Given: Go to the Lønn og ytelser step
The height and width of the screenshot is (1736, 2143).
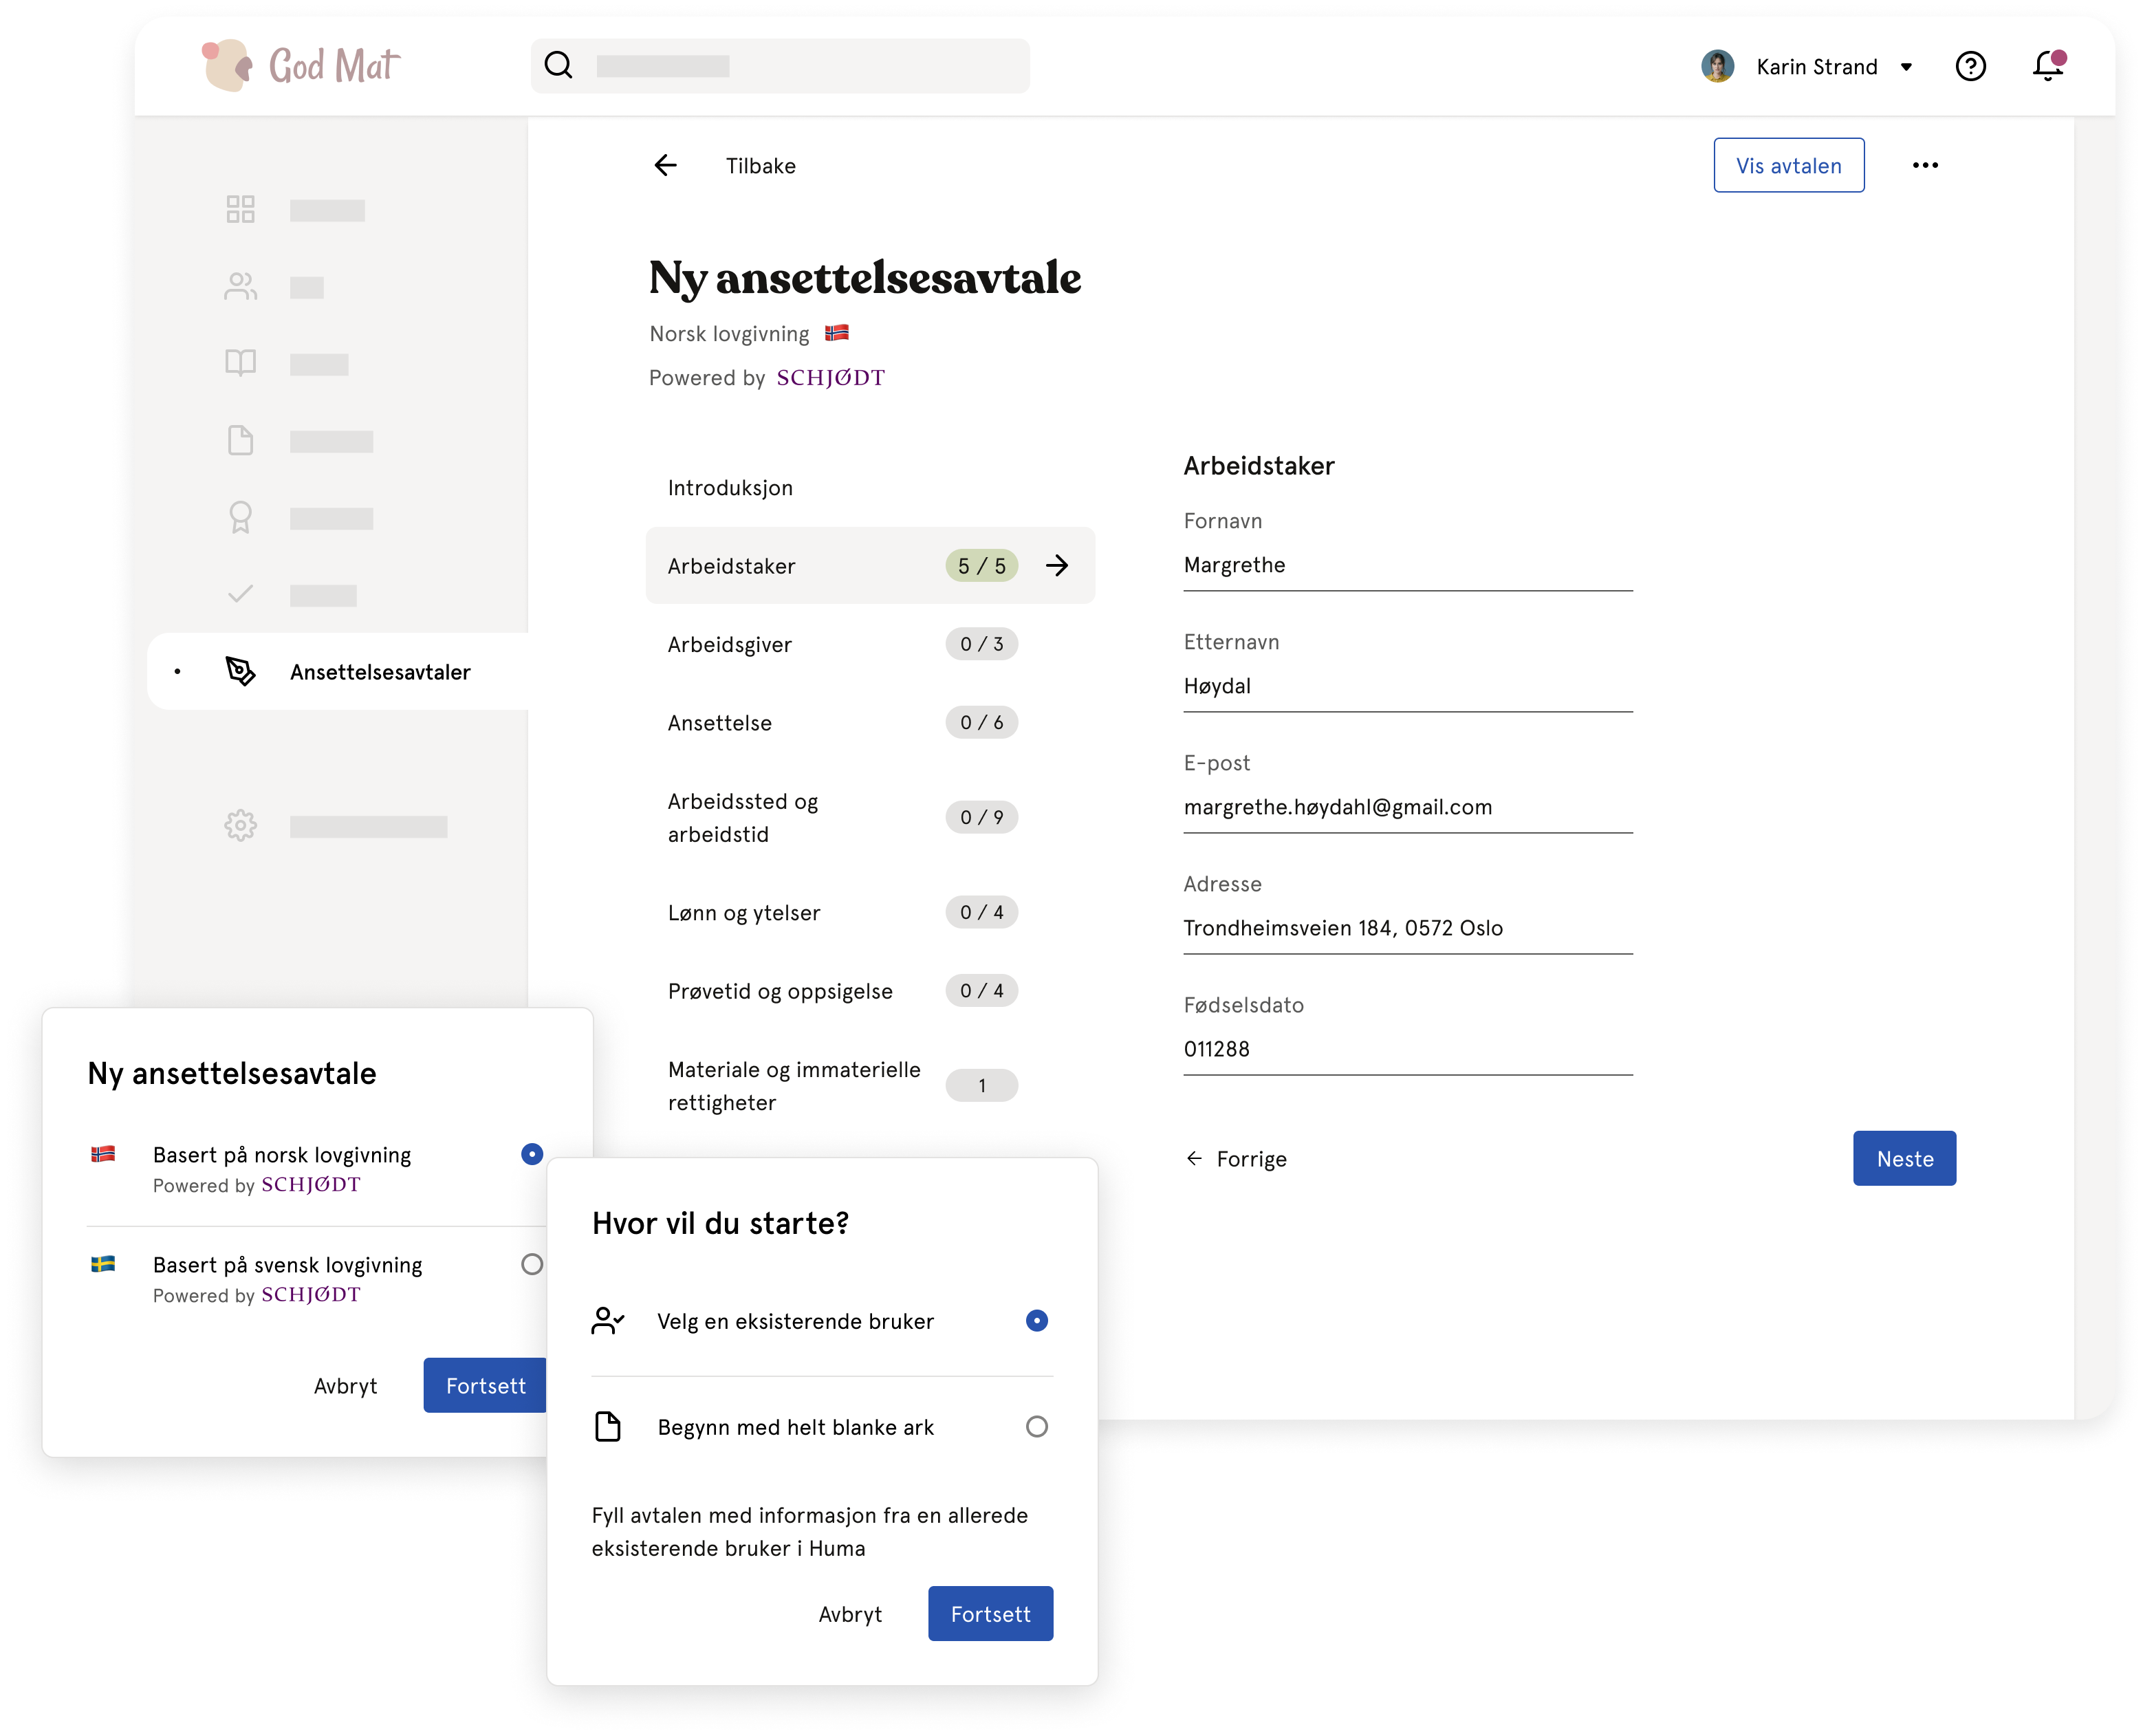Looking at the screenshot, I should pos(870,912).
